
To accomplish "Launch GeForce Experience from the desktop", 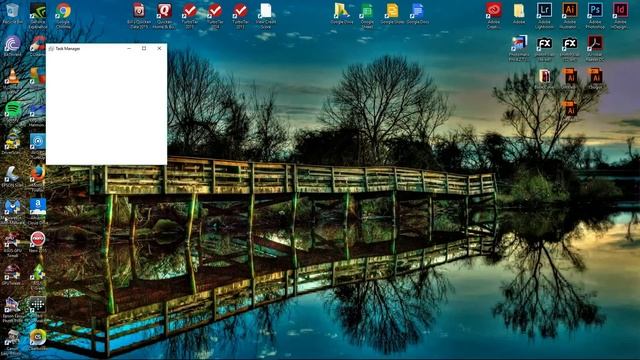I will tap(38, 11).
